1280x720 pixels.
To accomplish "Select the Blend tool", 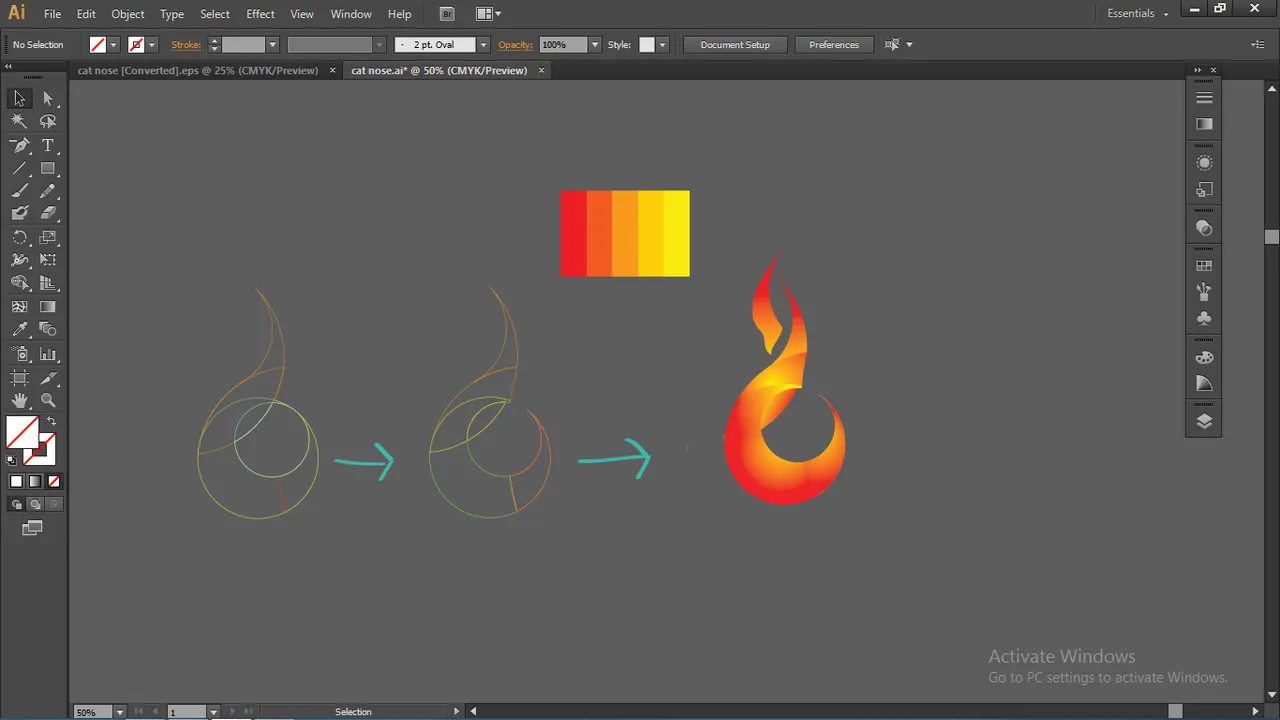I will [x=48, y=329].
